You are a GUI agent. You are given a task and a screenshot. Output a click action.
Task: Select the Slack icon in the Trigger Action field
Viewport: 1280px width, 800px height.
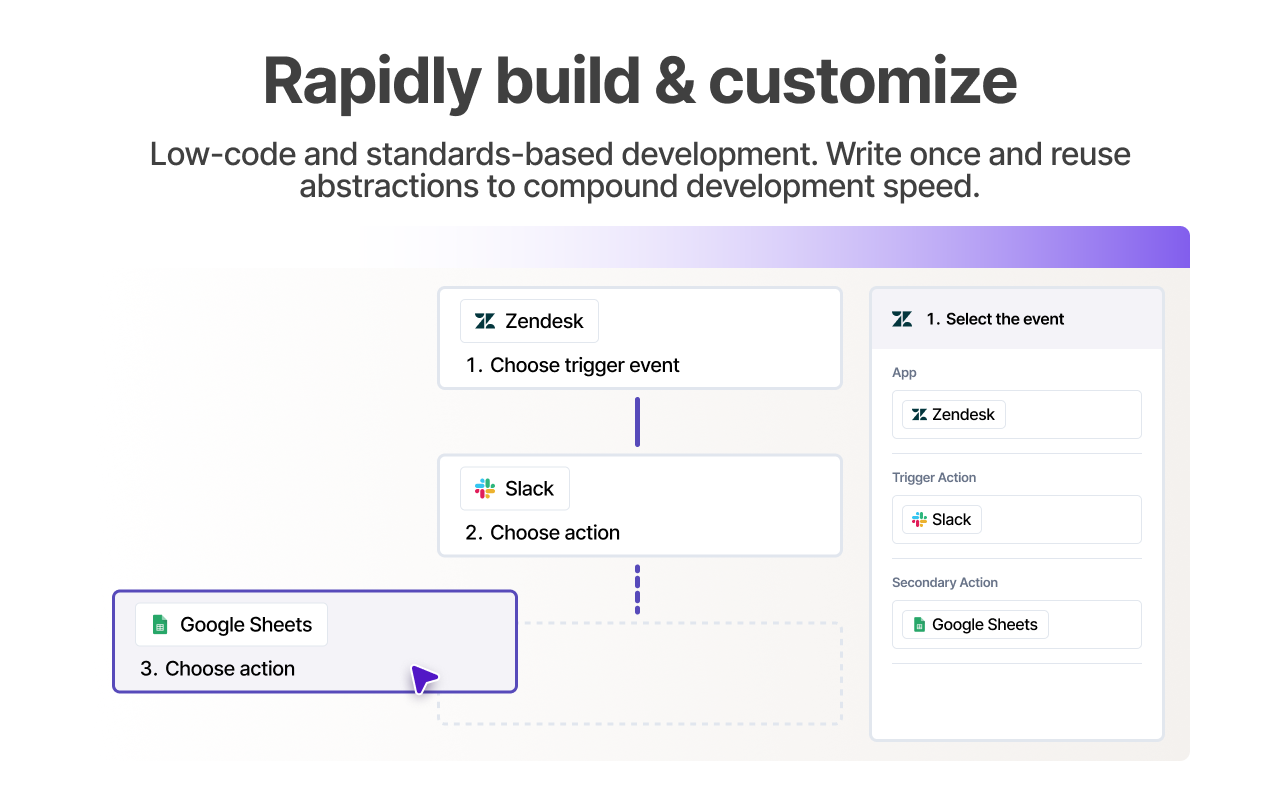click(x=919, y=520)
